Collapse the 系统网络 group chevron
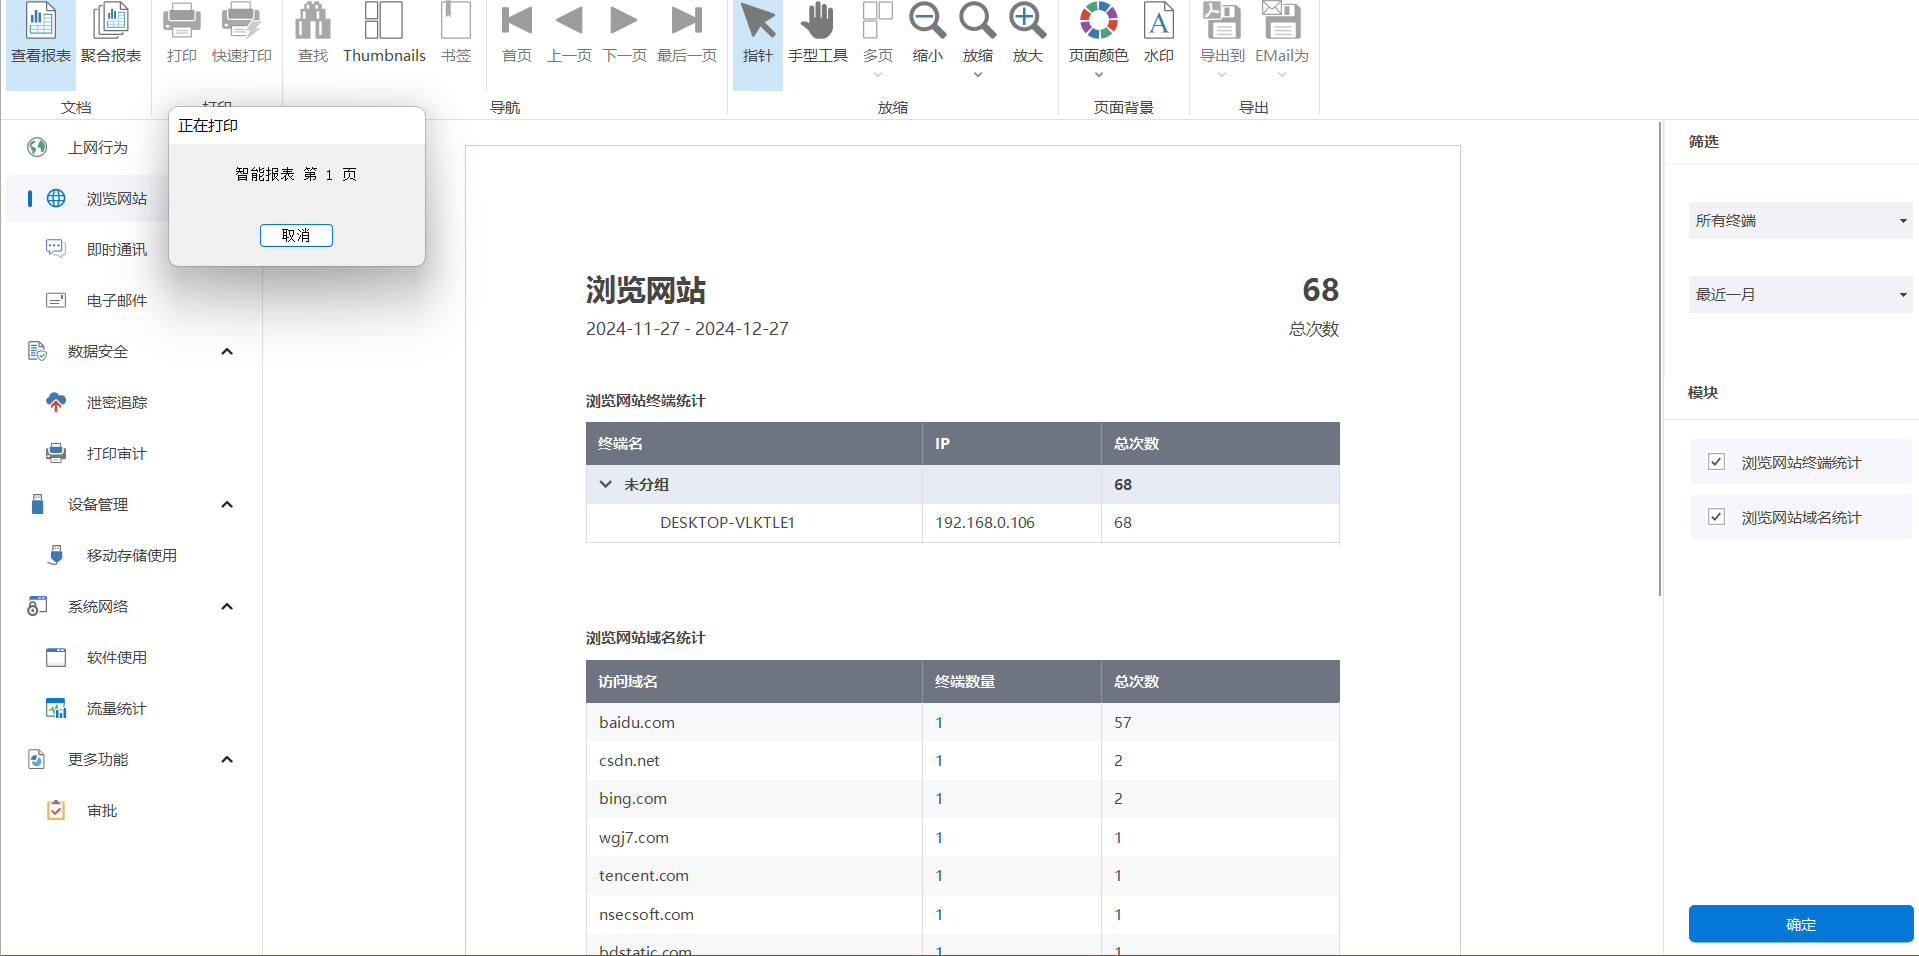This screenshot has height=956, width=1919. pos(227,606)
